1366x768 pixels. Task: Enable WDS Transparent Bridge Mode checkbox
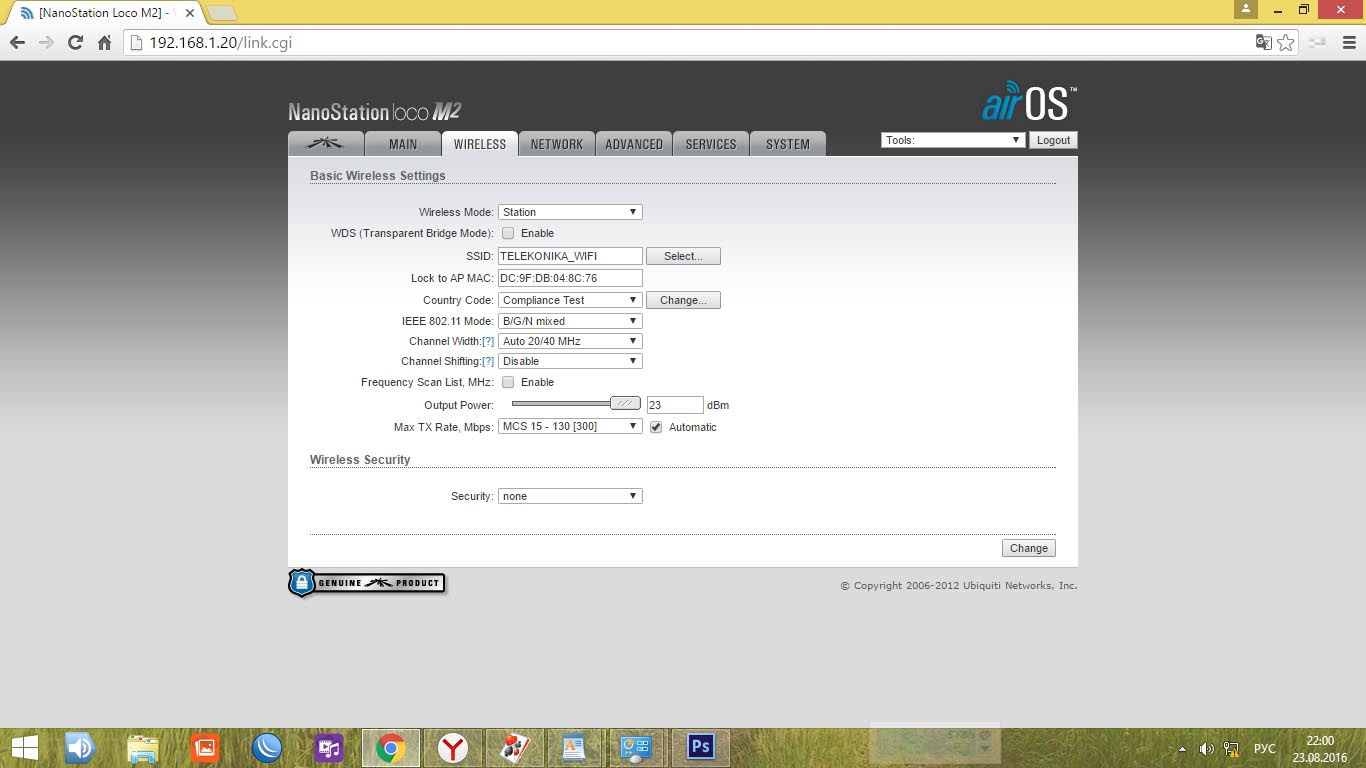click(508, 233)
